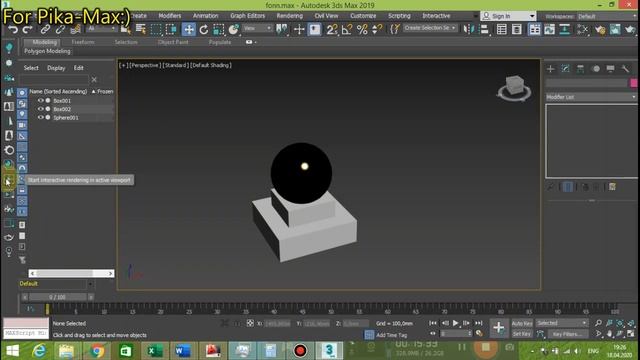Screen dimensions: 640x360
Task: Toggle the Angle Snap icon
Action: coord(347,29)
